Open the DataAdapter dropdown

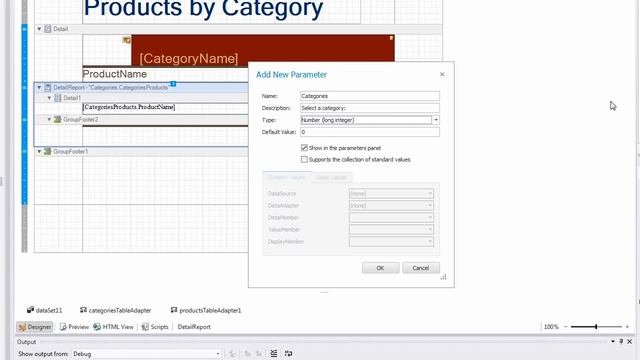(430, 205)
